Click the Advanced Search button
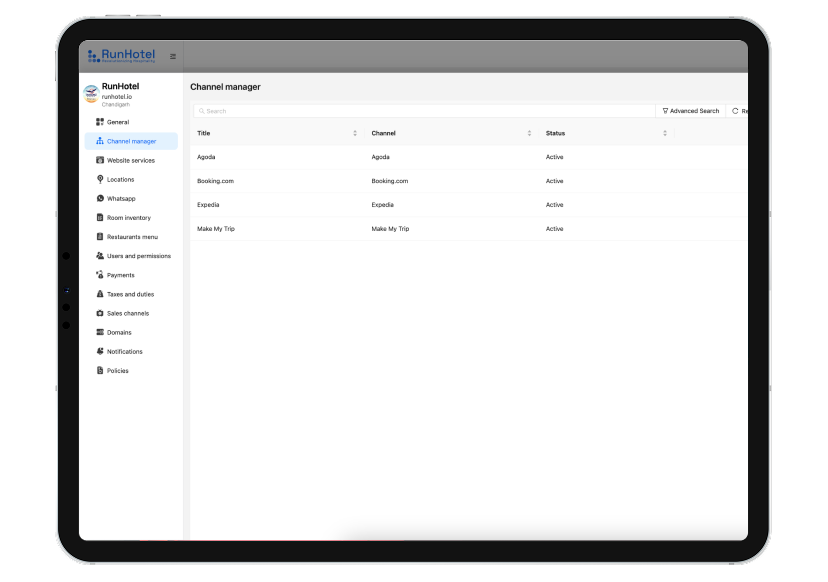This screenshot has width=828, height=582. point(691,111)
